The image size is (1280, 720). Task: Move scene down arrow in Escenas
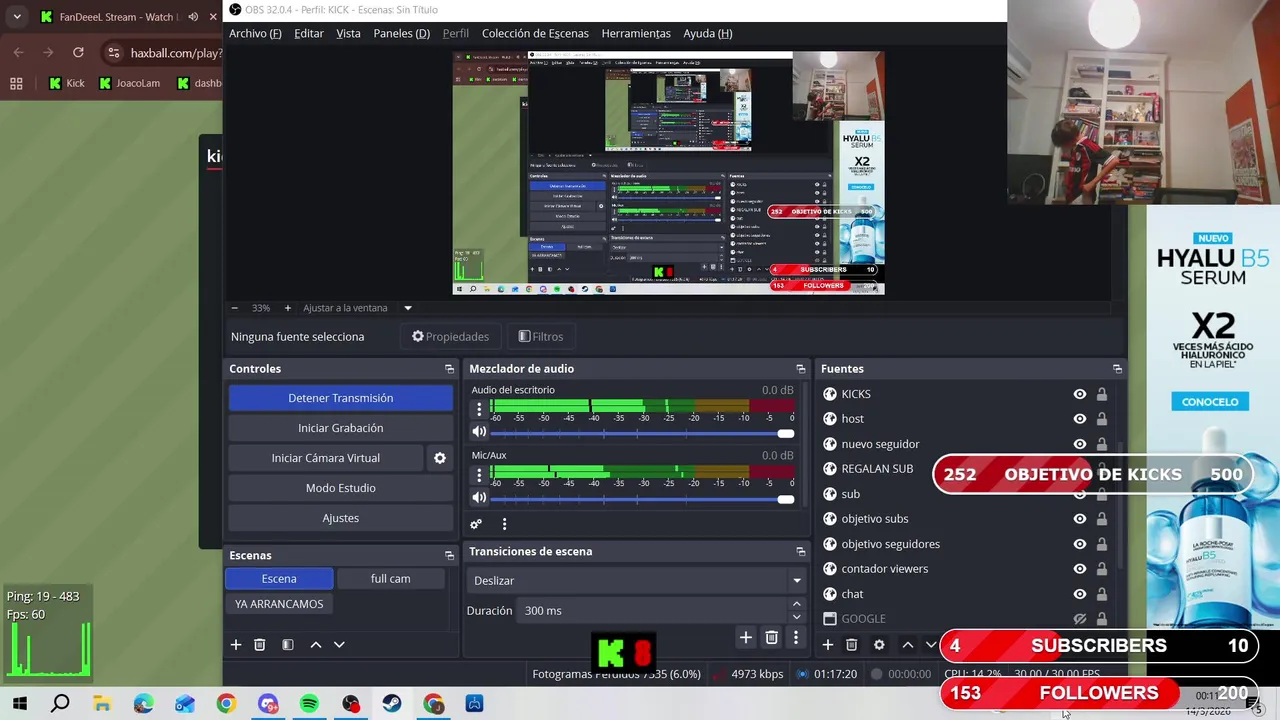tap(339, 645)
